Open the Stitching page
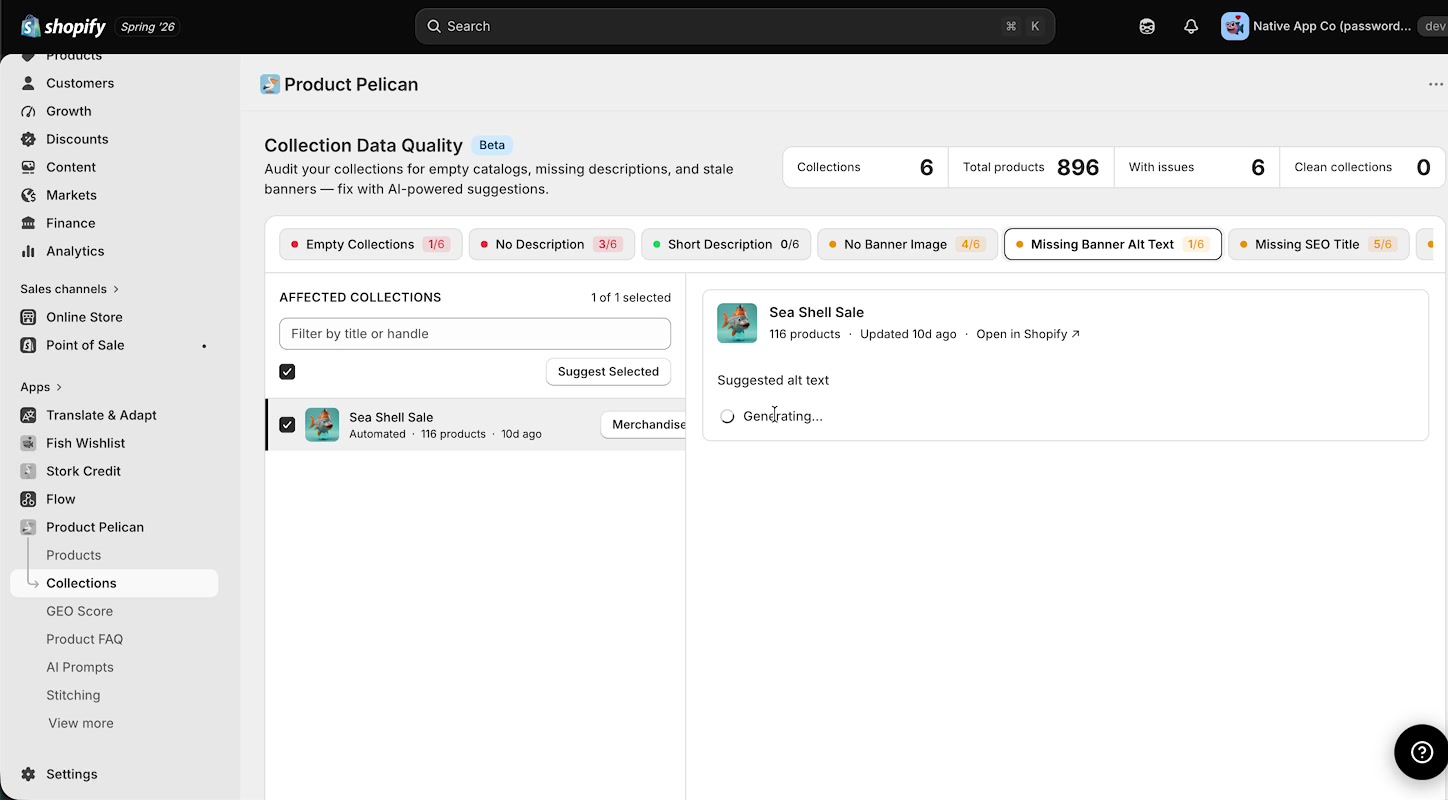 point(73,695)
